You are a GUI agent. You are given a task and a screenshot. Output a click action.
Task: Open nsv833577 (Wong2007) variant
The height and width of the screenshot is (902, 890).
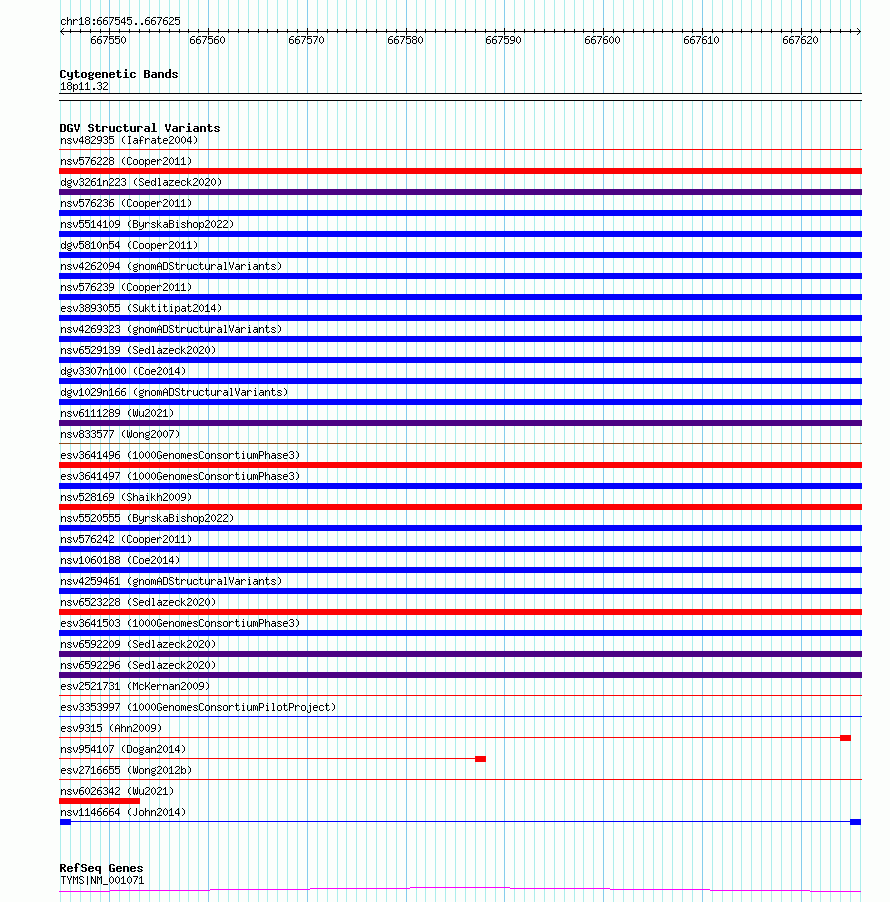pos(120,434)
